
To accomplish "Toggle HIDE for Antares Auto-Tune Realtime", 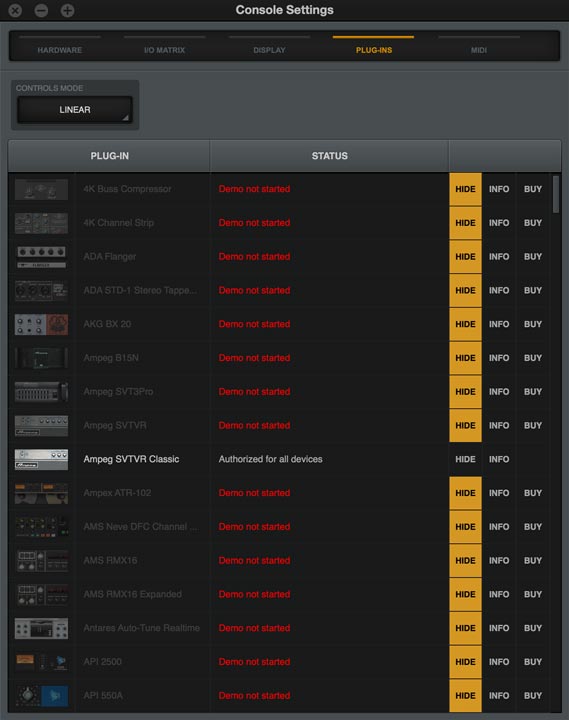I will 465,628.
